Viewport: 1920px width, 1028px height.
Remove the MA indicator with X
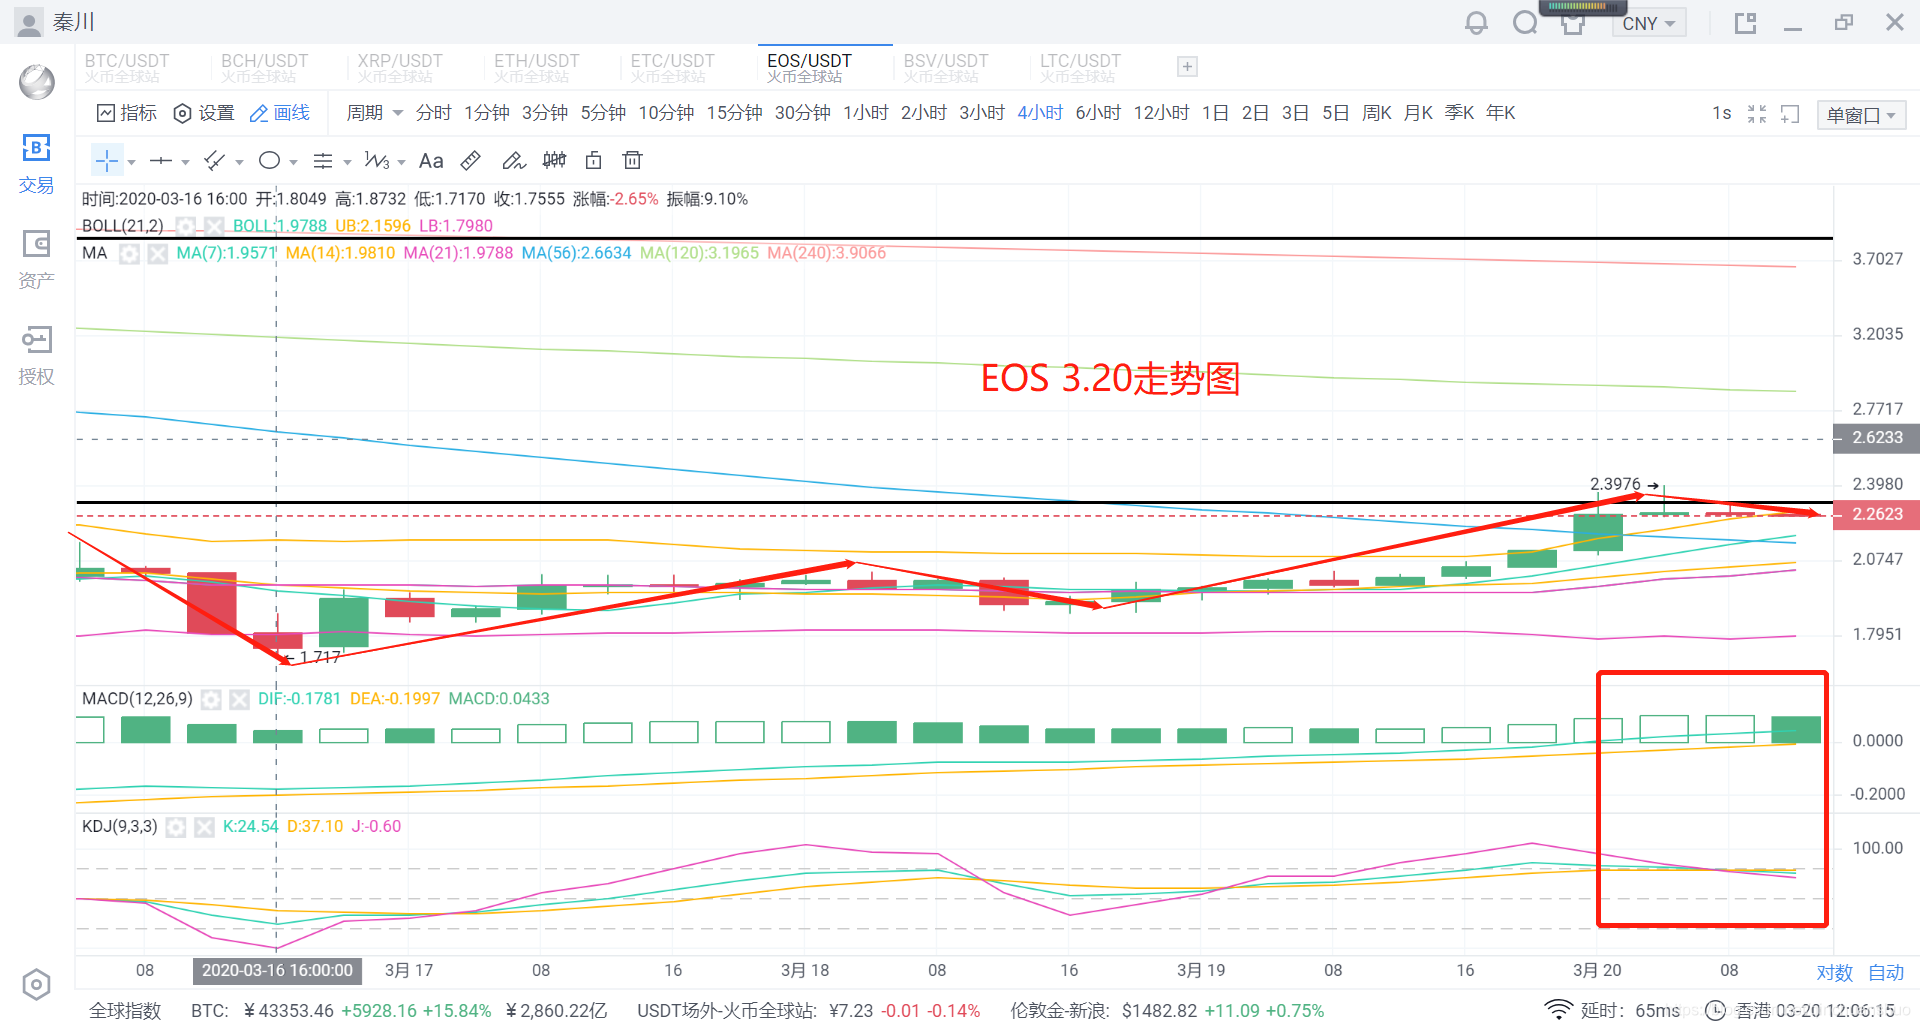(x=158, y=254)
